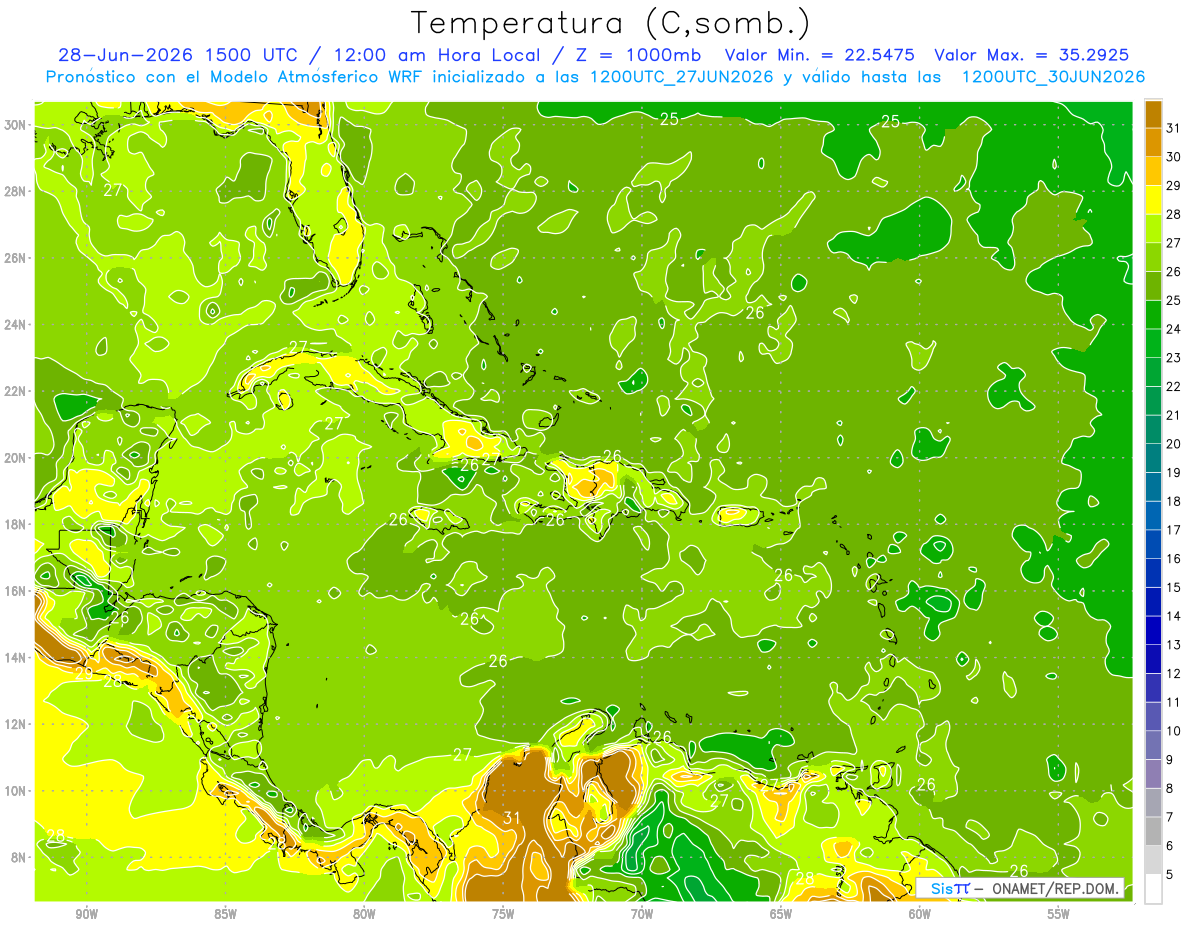Click the colour bar value 31
The image size is (1200, 927).
(1174, 129)
